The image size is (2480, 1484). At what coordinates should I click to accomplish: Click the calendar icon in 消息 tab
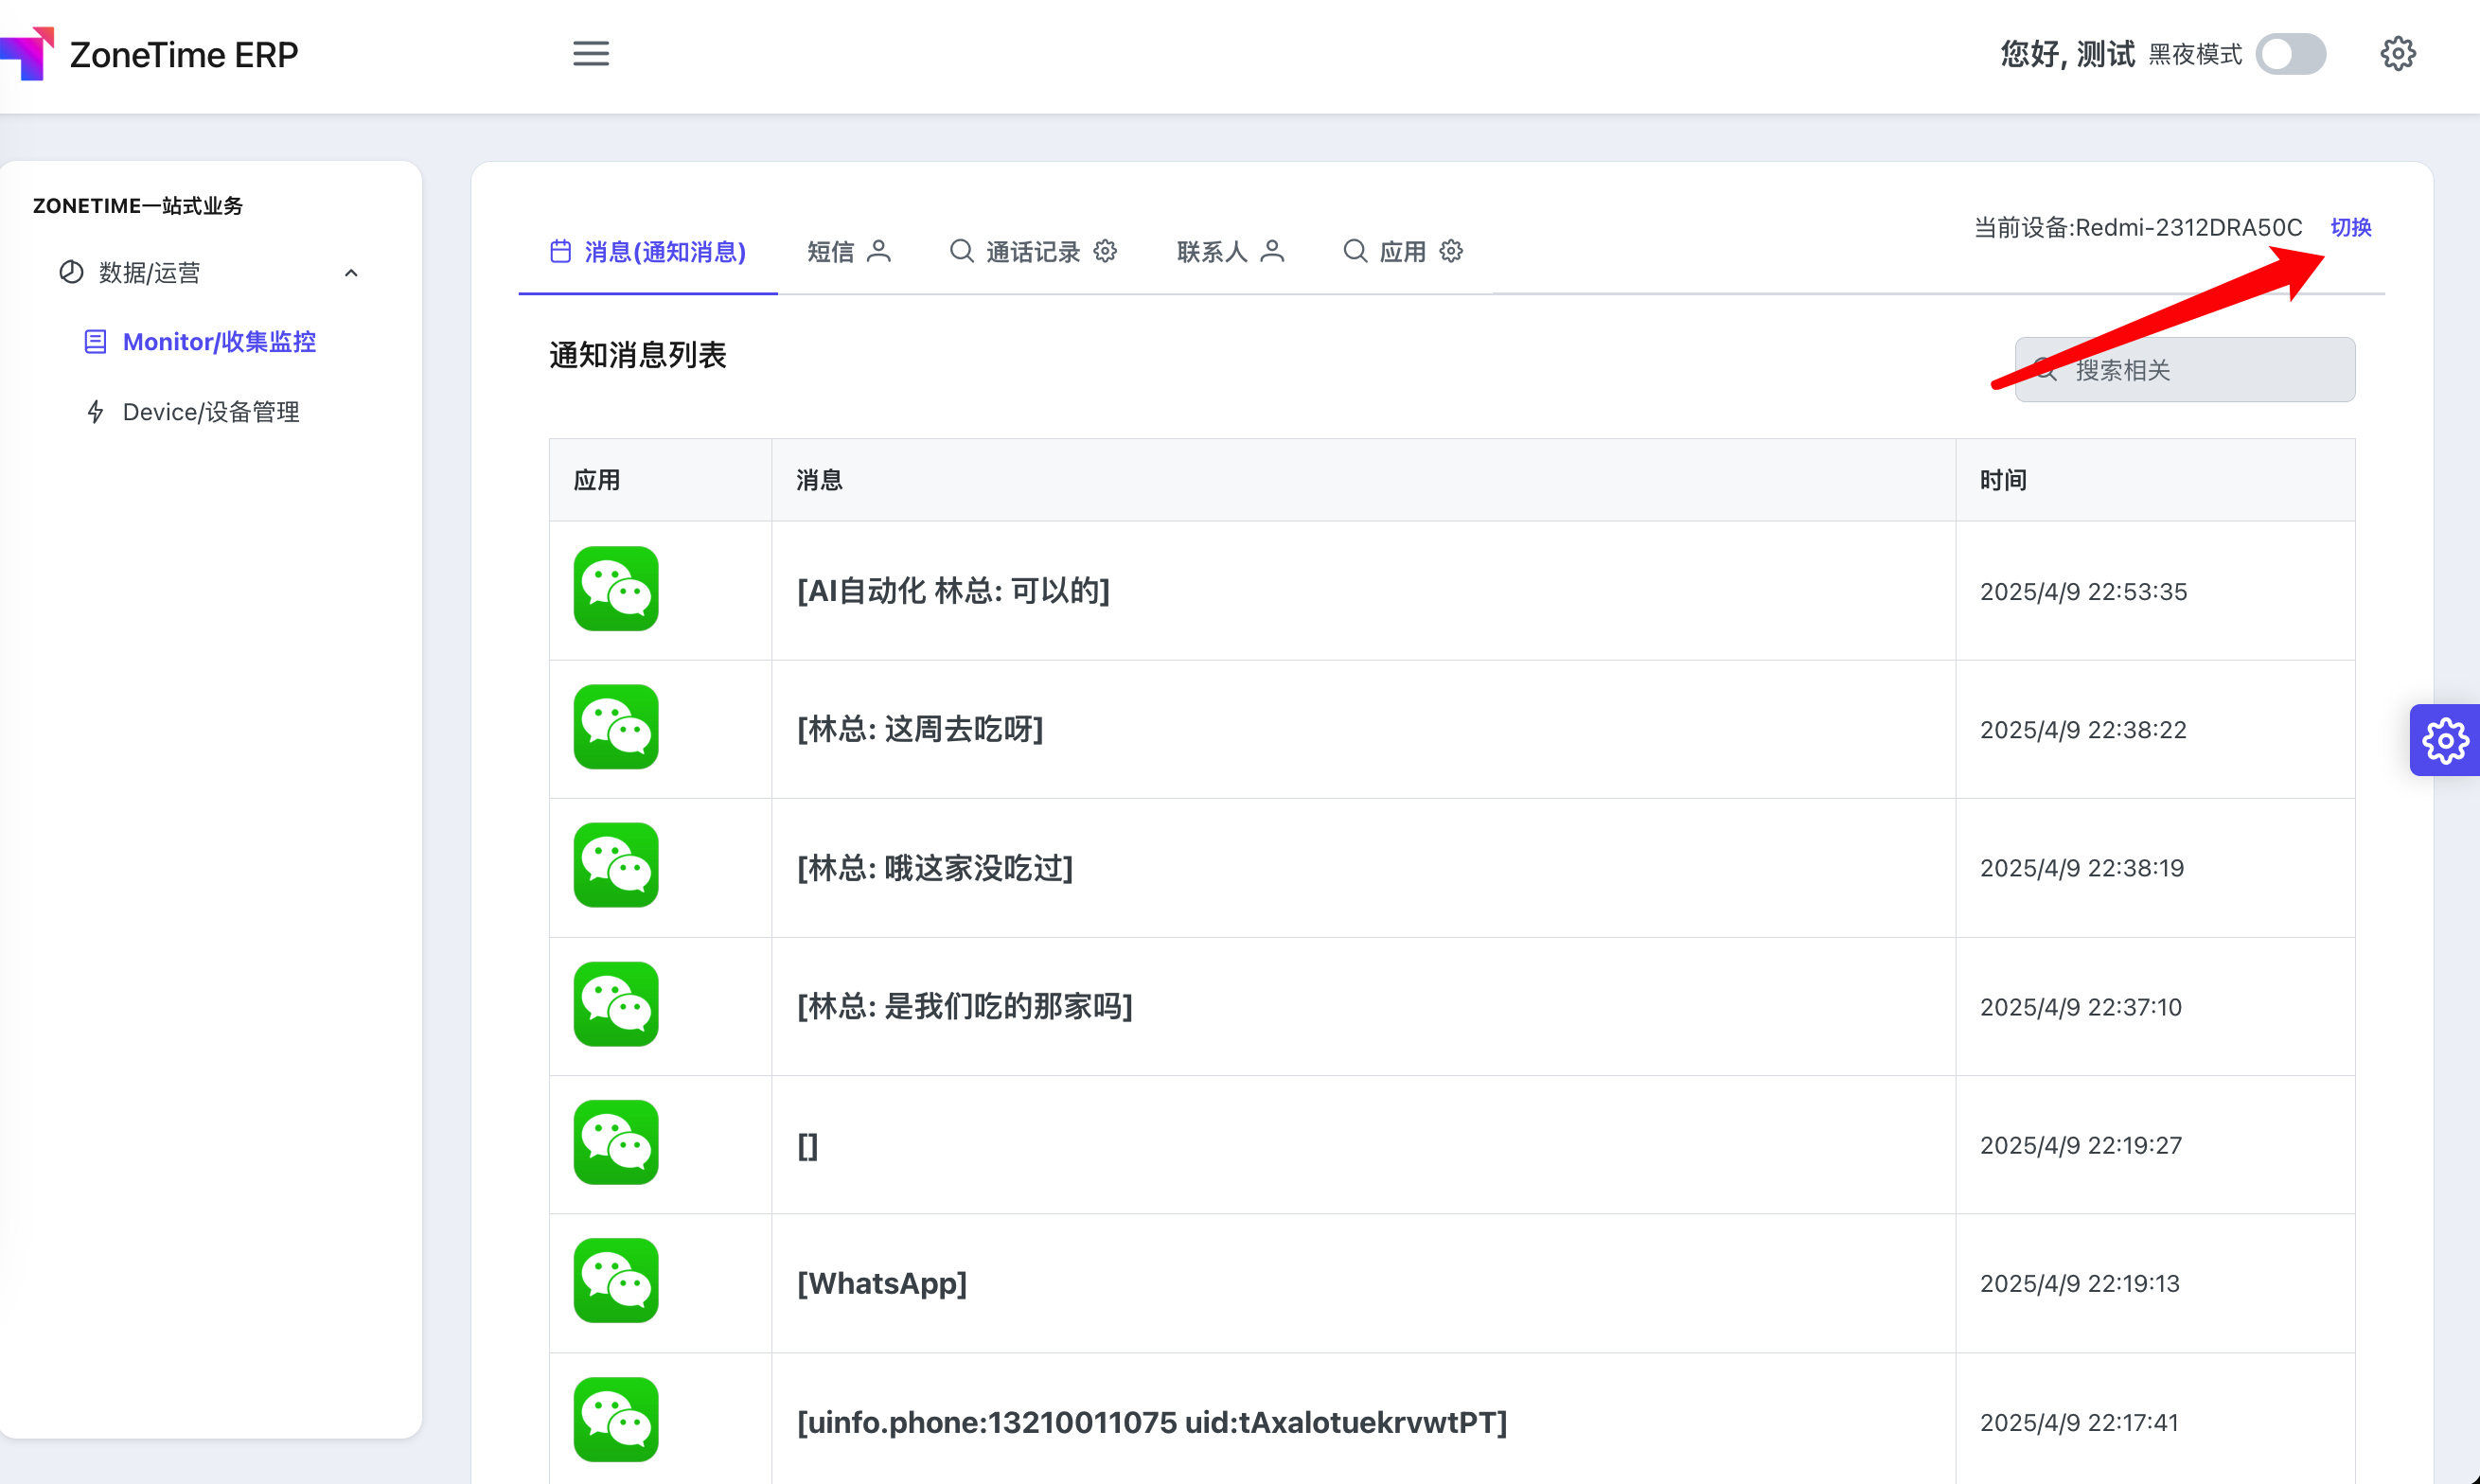click(561, 251)
